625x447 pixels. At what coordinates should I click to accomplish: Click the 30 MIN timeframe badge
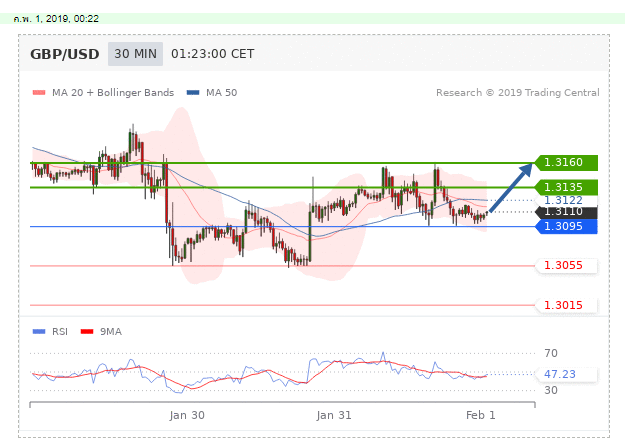[135, 54]
